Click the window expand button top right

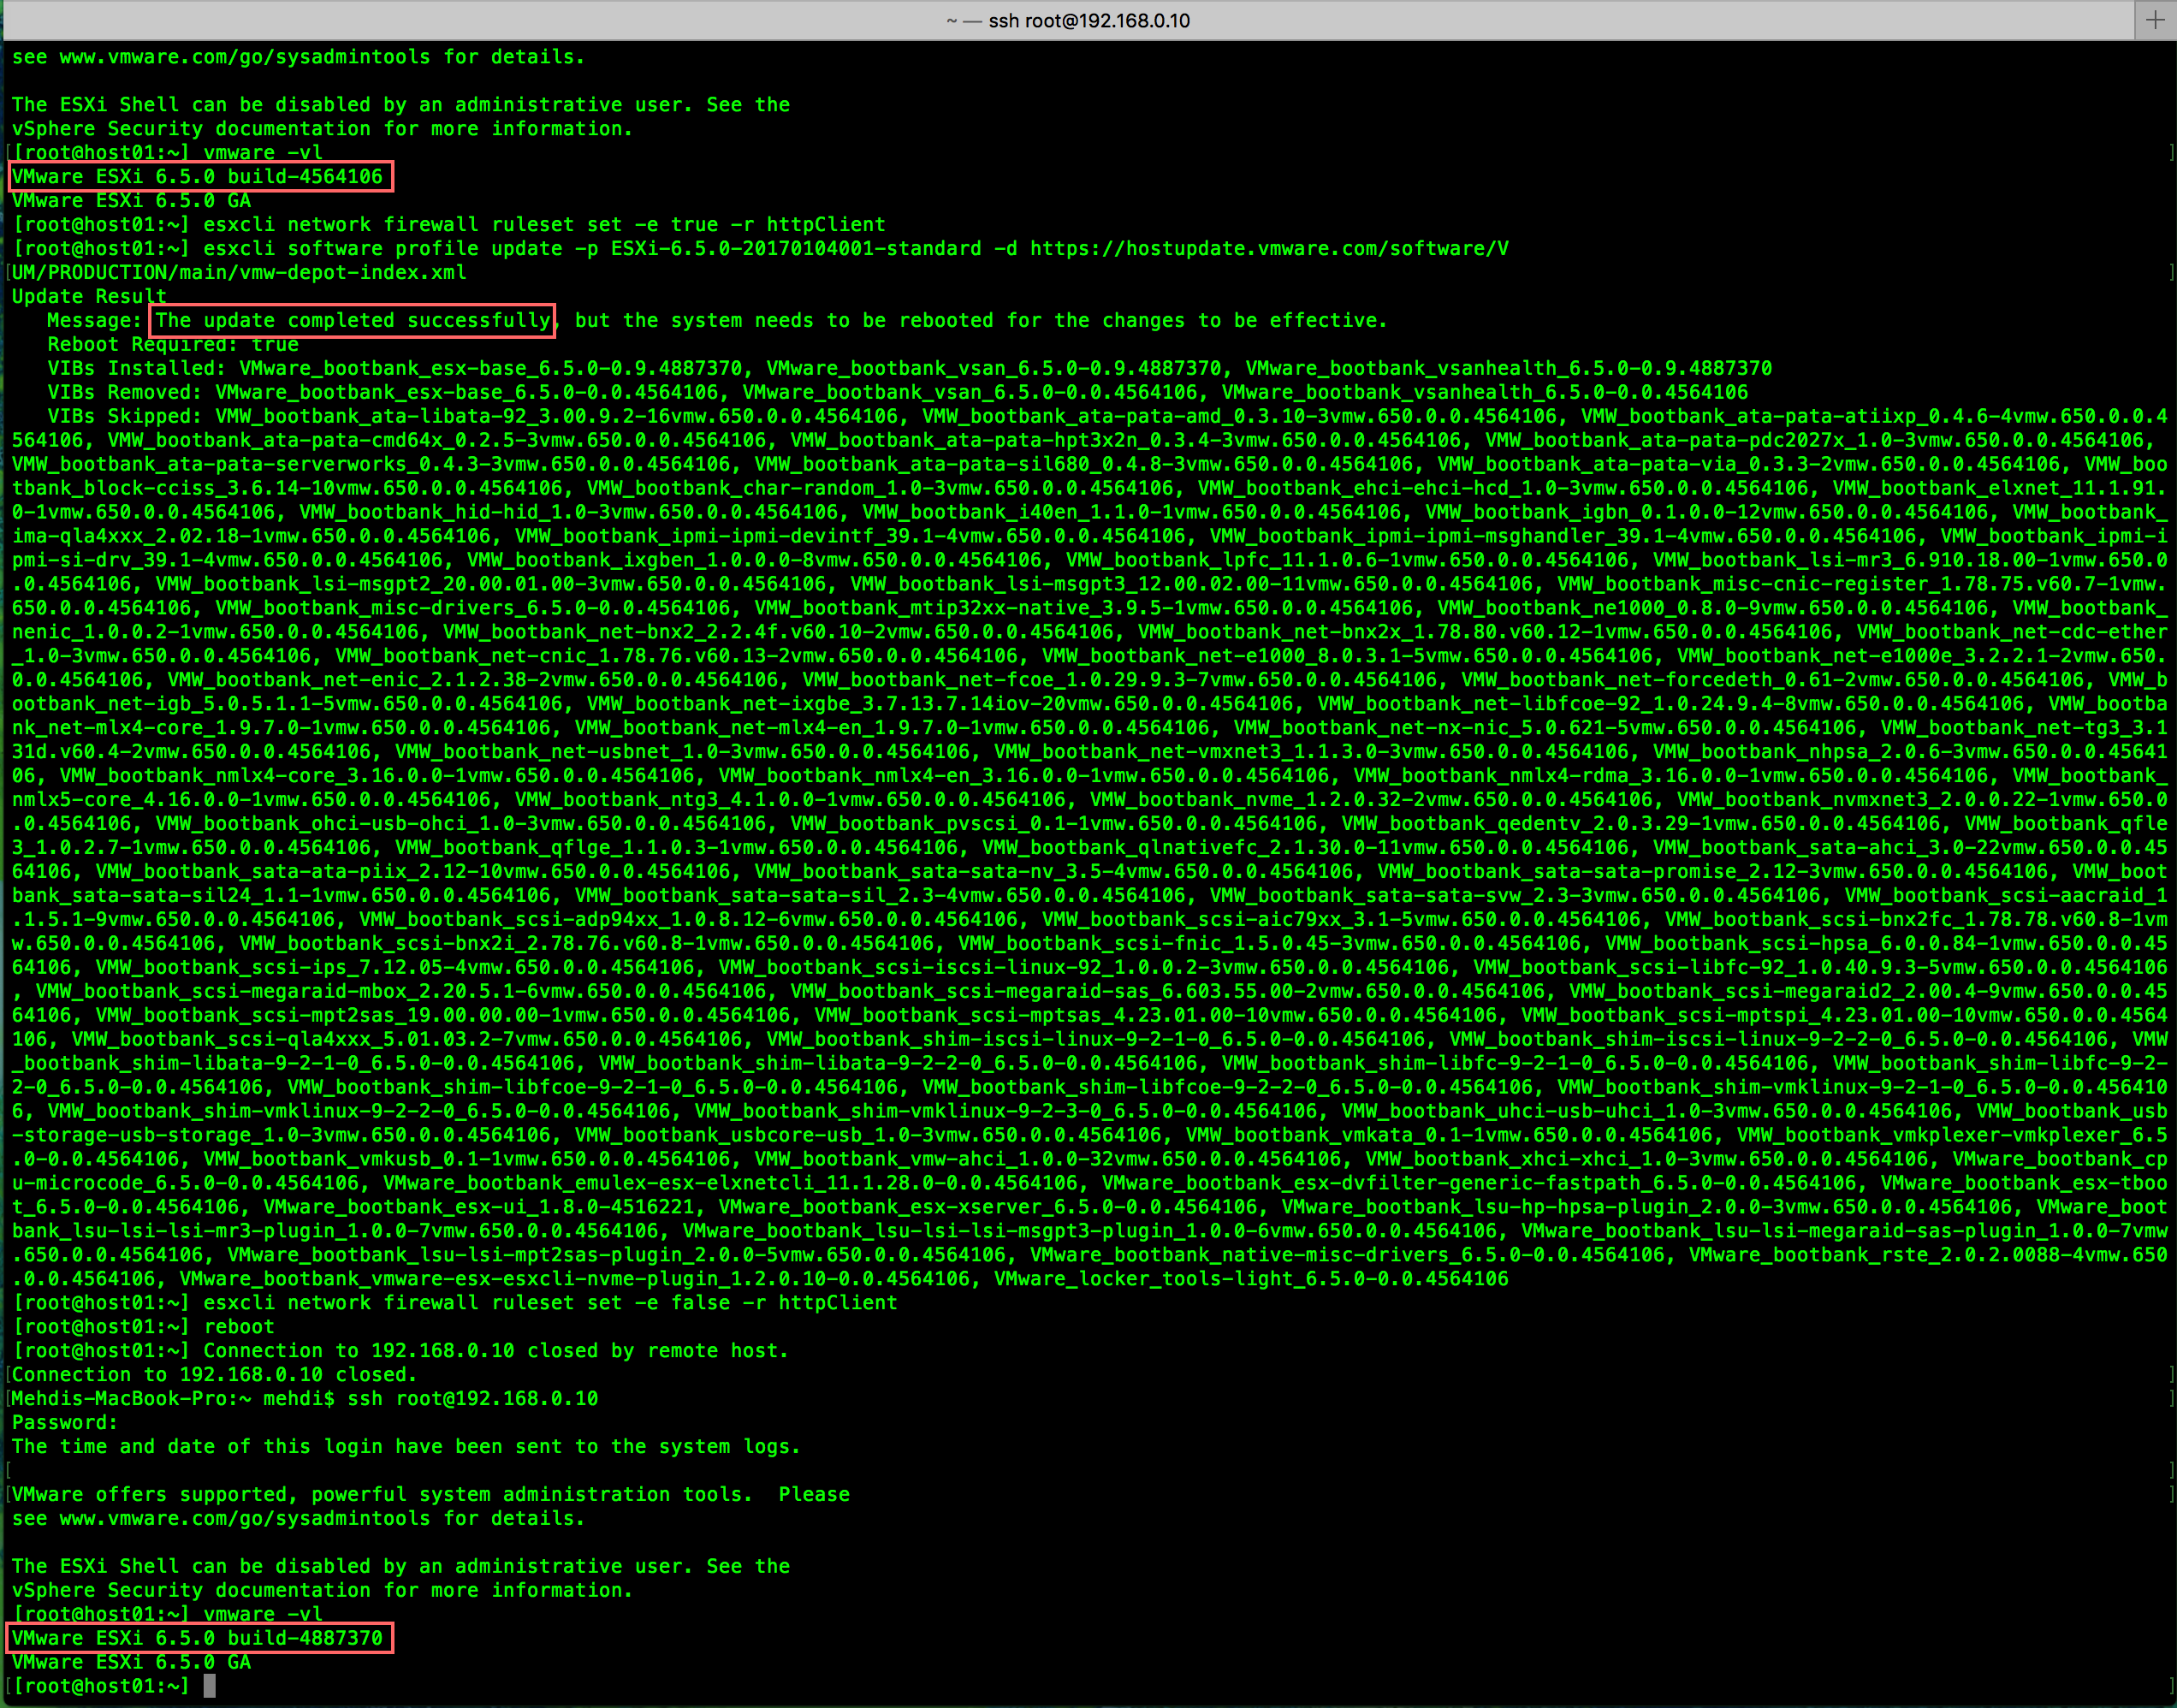[x=2157, y=18]
